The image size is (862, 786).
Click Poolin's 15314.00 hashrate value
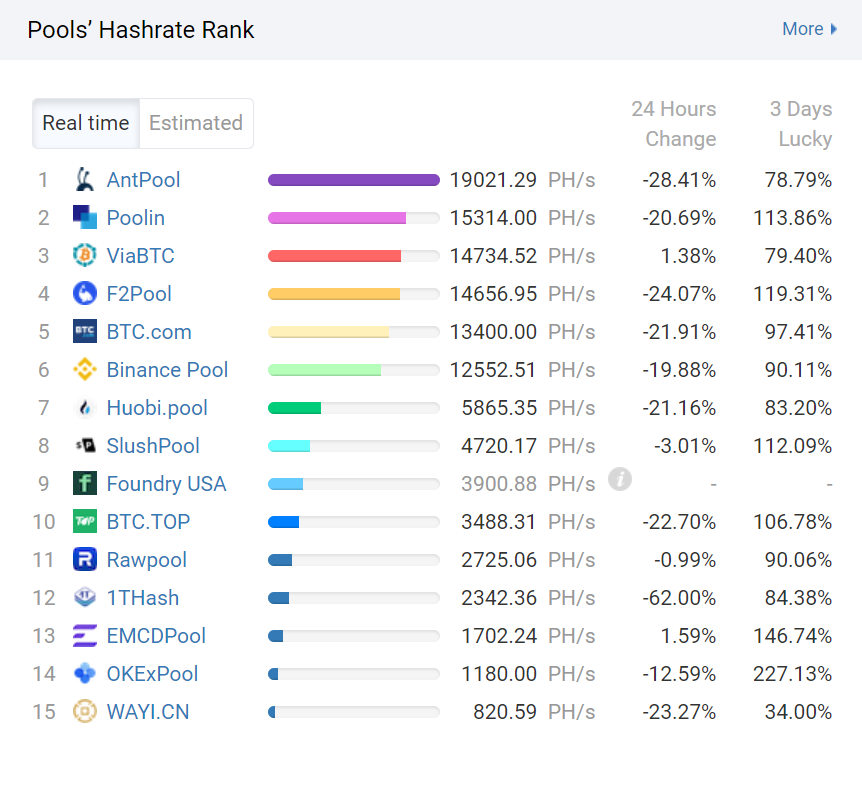tap(493, 218)
